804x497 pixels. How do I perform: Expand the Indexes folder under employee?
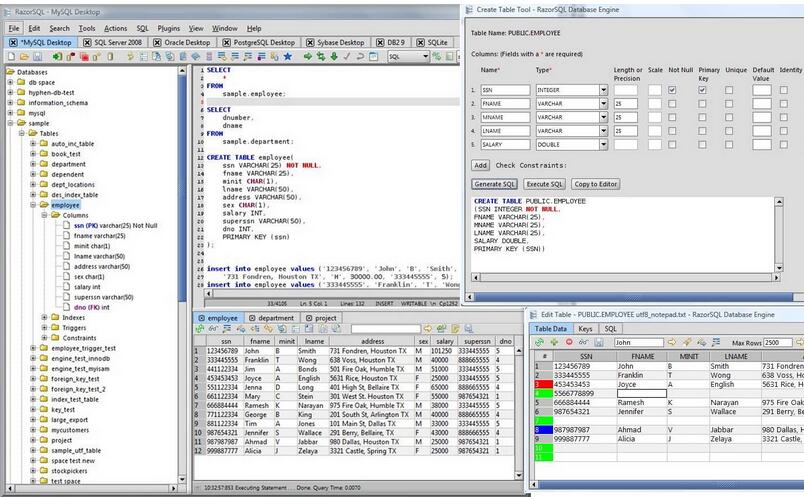click(44, 317)
